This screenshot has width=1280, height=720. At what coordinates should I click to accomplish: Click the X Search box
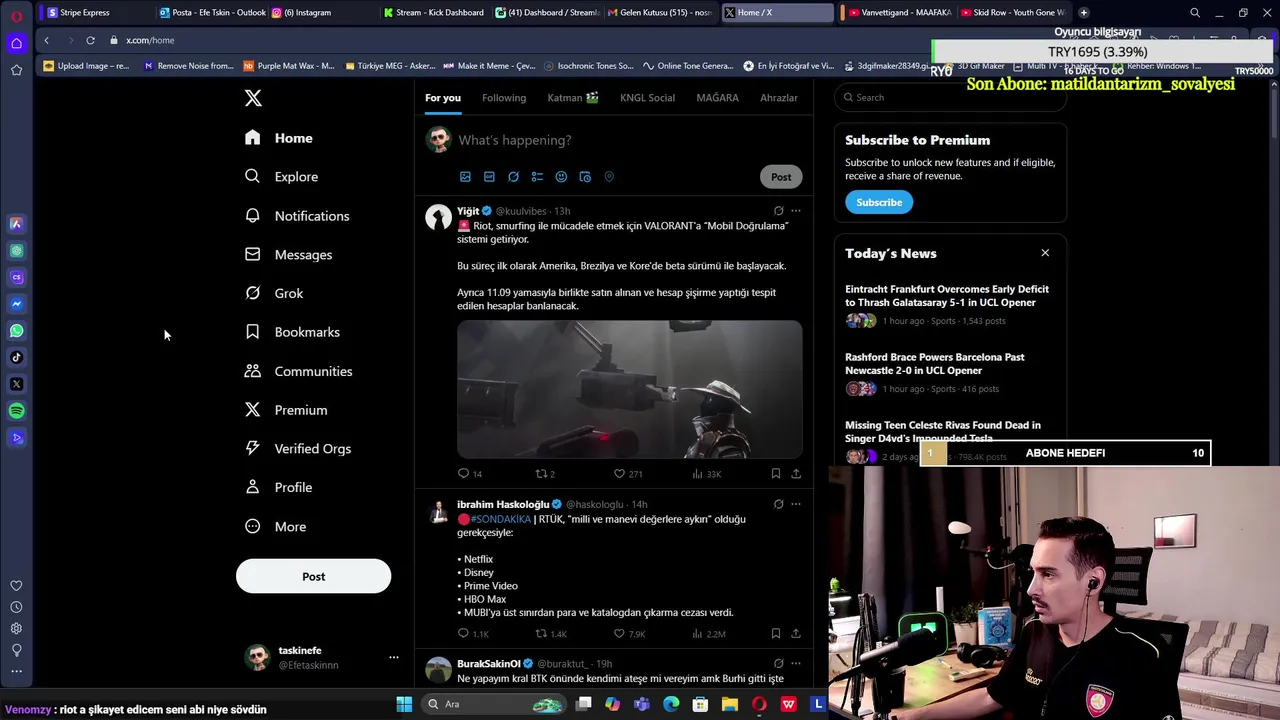(x=950, y=97)
